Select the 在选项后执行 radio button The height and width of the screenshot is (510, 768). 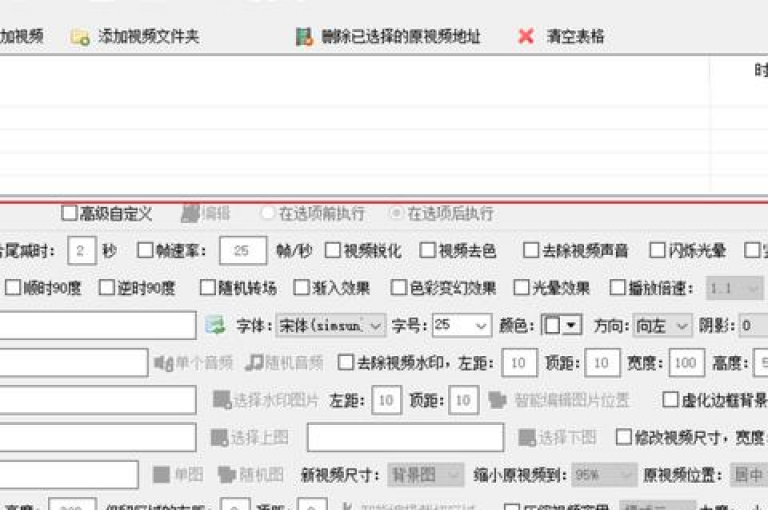pyautogui.click(x=396, y=213)
